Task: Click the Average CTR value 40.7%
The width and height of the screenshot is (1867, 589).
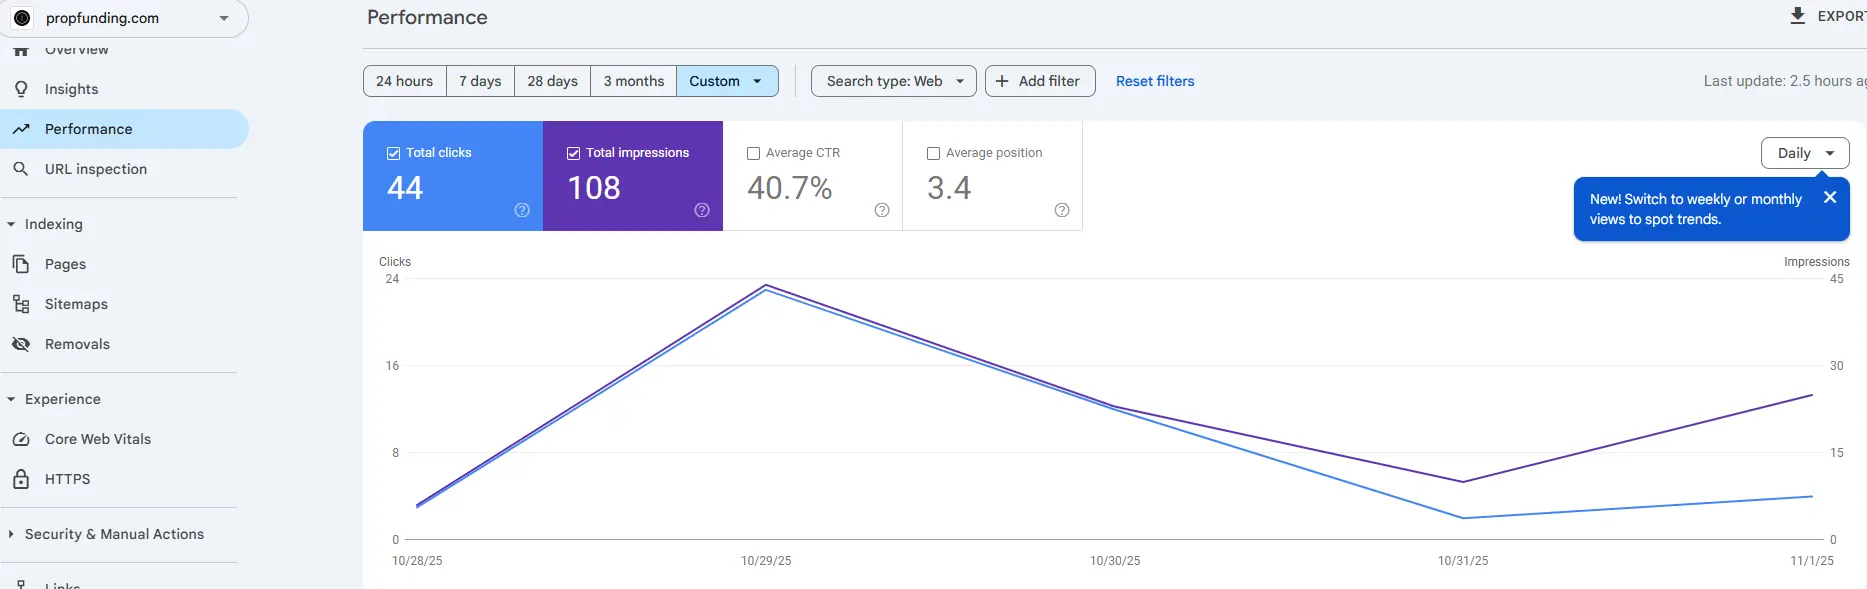Action: tap(790, 188)
